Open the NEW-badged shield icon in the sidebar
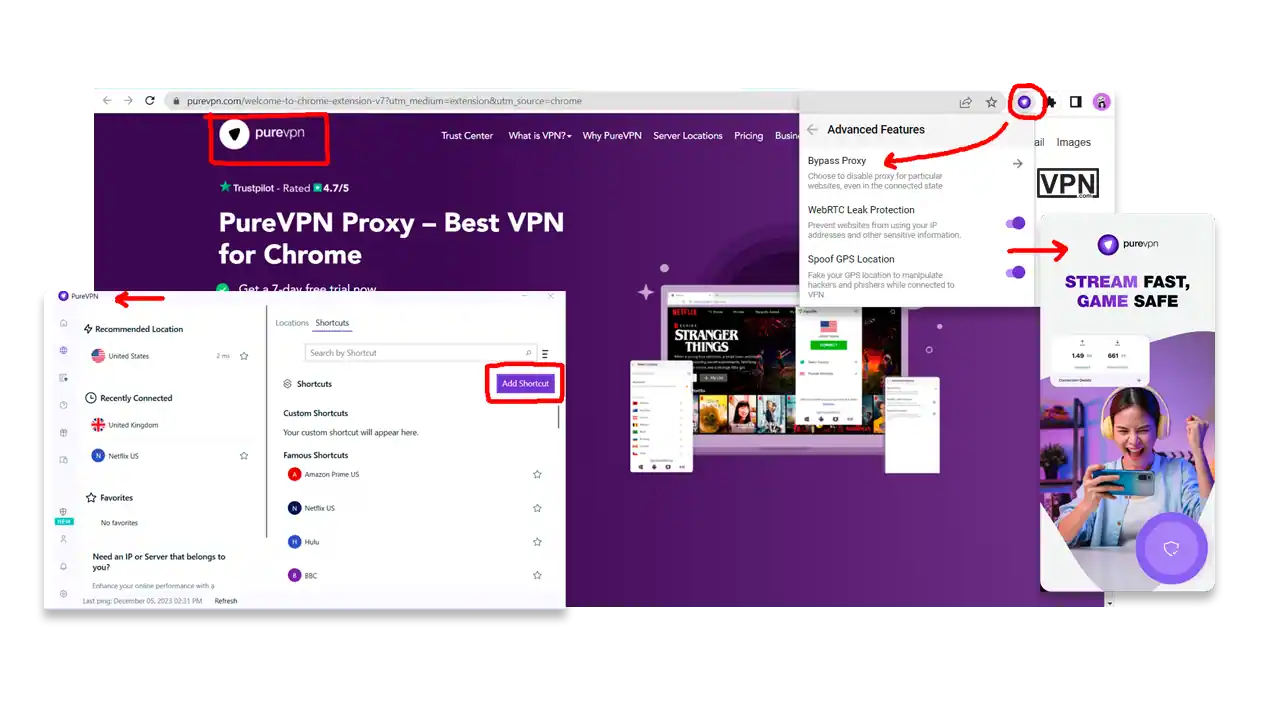The image size is (1280, 720). 63,514
